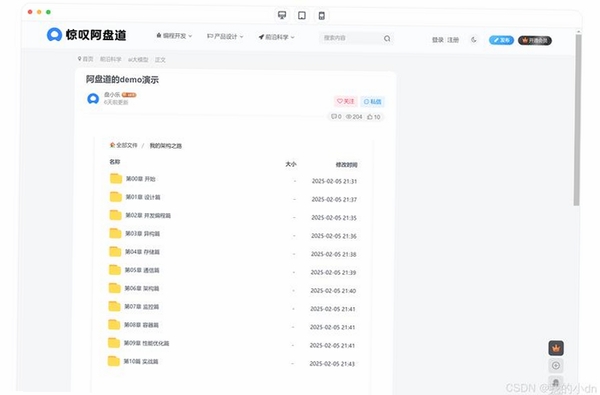Open folder icon of 第06章 架构篇

click(x=114, y=288)
